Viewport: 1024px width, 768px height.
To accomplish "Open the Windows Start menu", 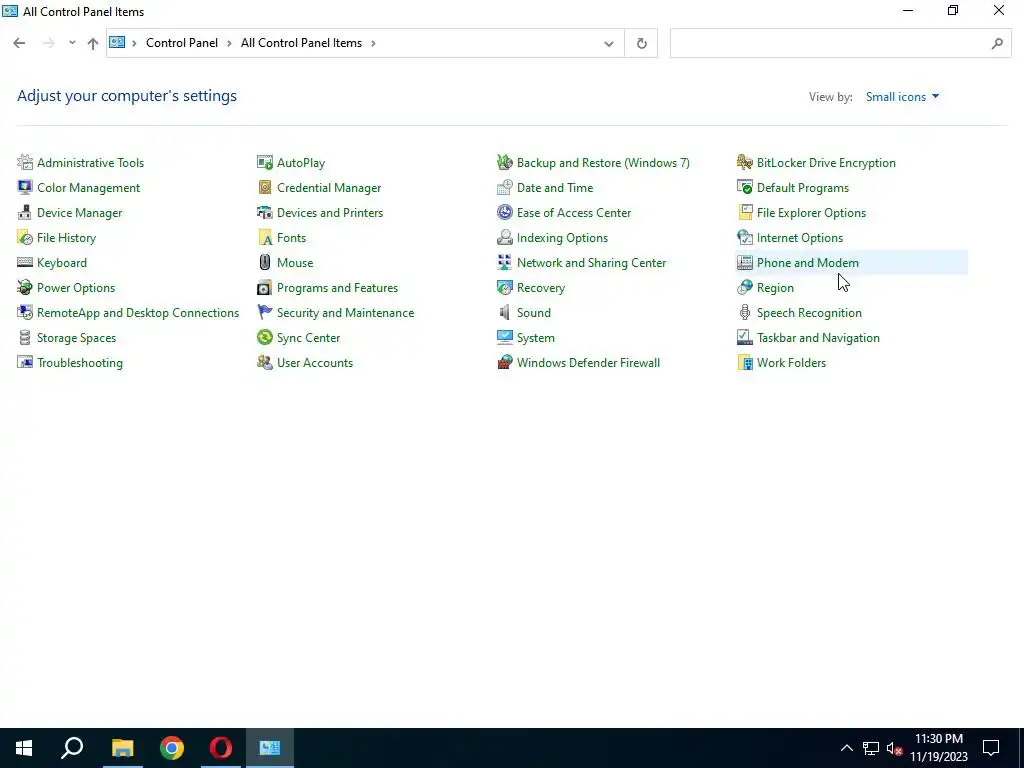I will [x=24, y=748].
